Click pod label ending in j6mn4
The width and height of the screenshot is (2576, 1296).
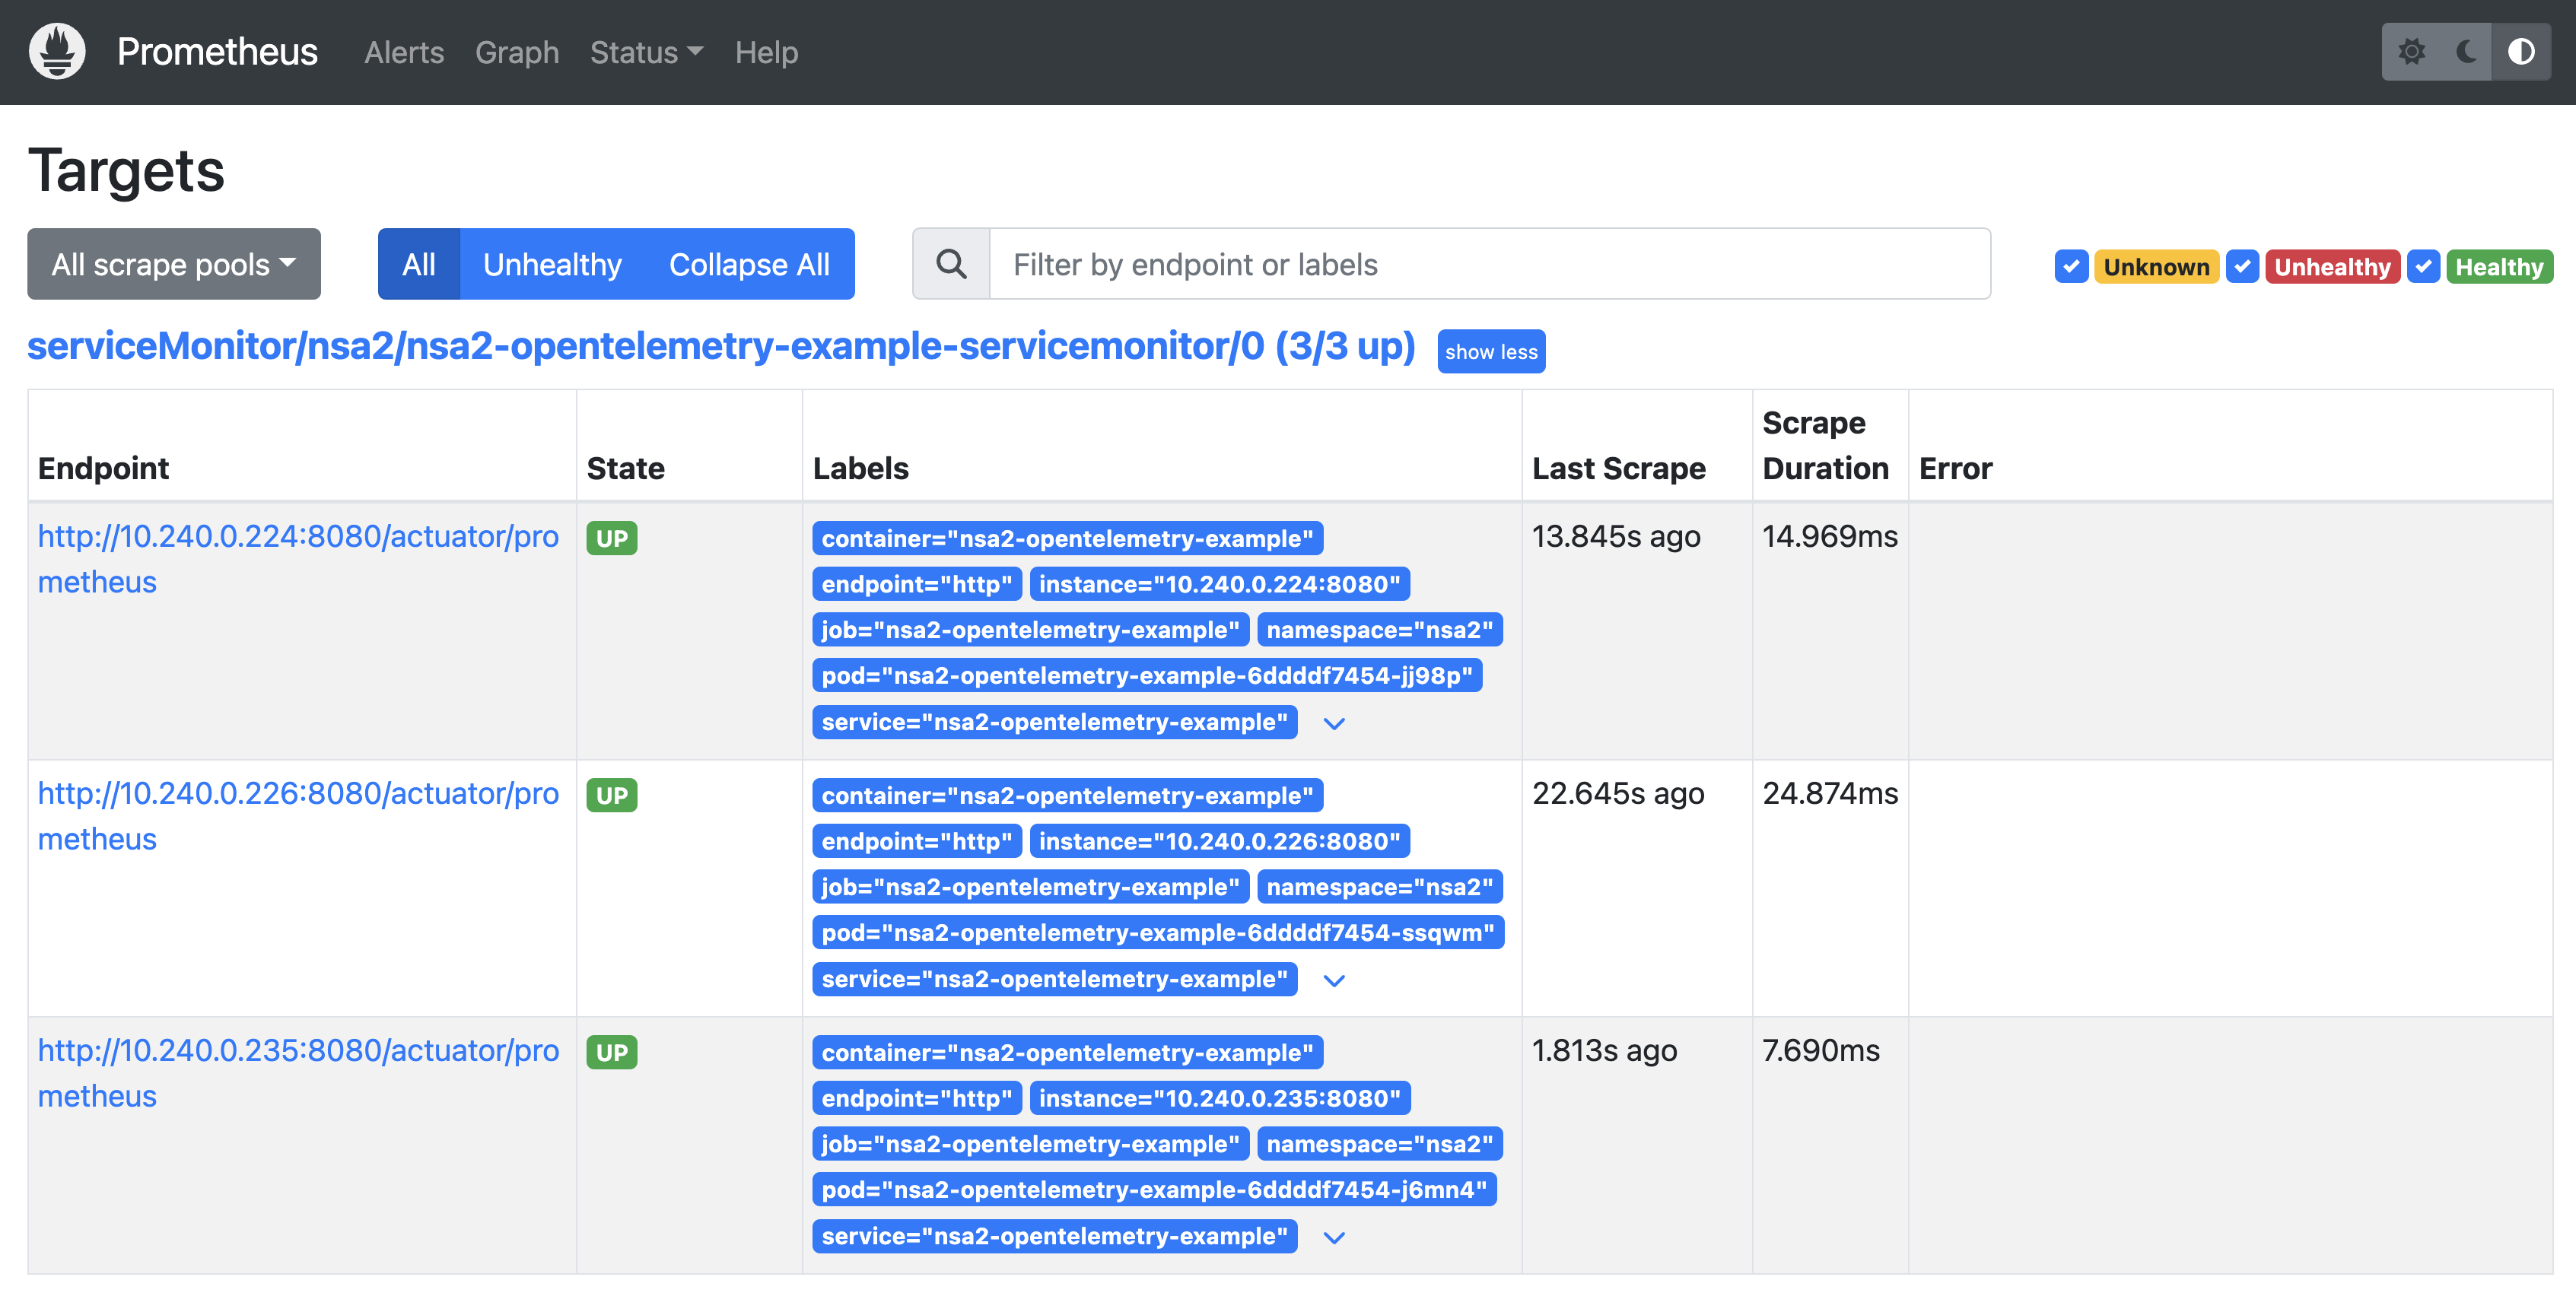[x=1154, y=1190]
